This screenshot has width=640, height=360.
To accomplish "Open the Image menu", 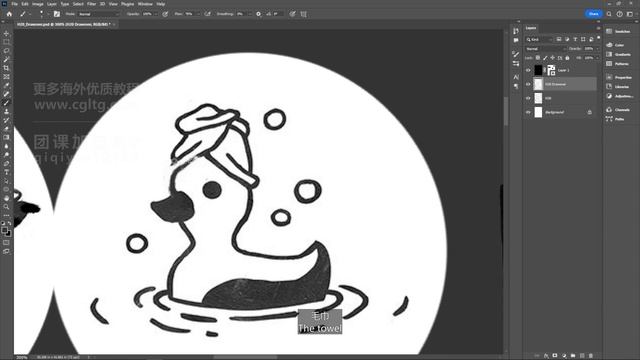I will pyautogui.click(x=38, y=4).
